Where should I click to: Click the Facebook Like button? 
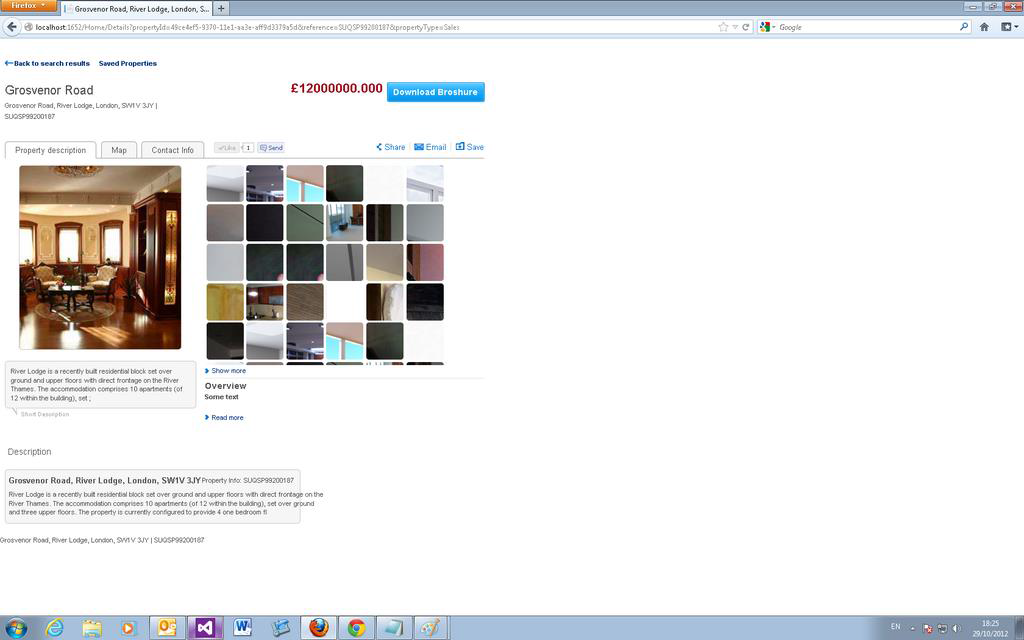227,148
